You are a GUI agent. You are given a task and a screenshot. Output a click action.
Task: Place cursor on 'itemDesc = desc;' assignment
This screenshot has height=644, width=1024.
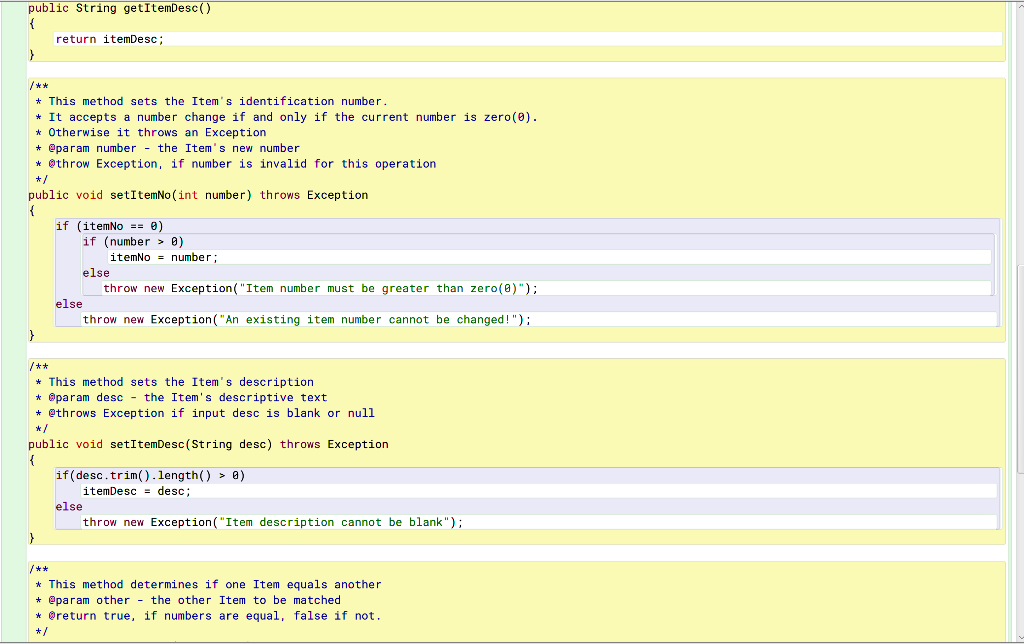(136, 491)
